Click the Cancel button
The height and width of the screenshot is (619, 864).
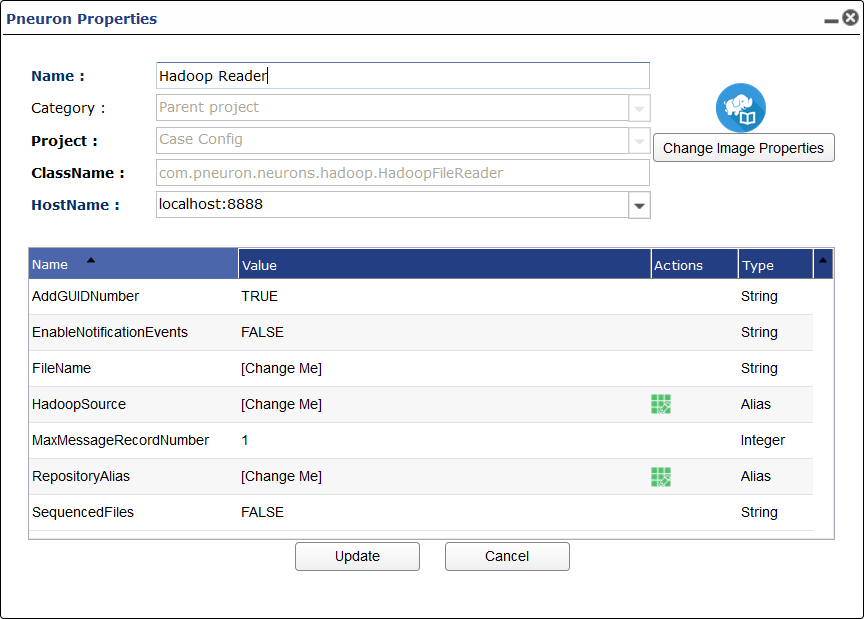pyautogui.click(x=507, y=556)
